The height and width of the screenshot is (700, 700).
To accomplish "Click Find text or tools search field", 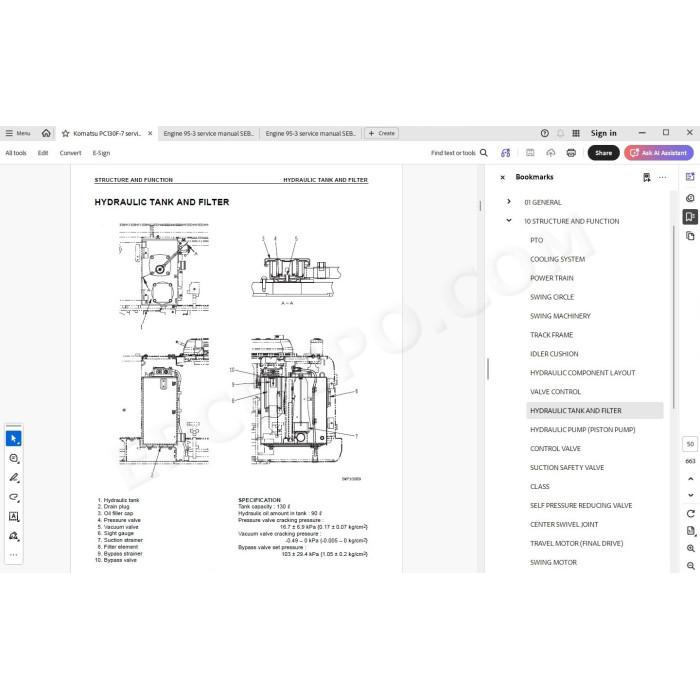I will 459,153.
